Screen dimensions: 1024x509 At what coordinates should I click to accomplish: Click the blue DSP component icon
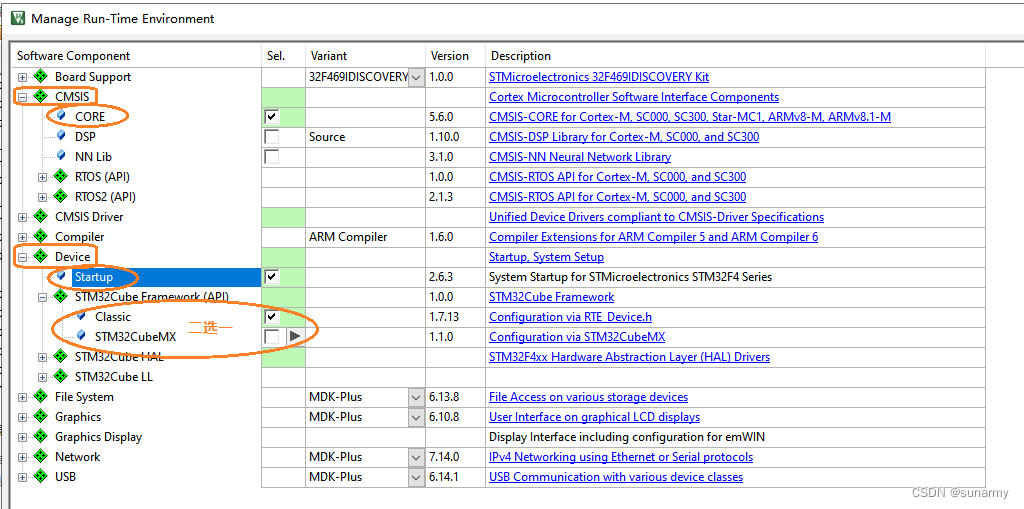(x=61, y=136)
